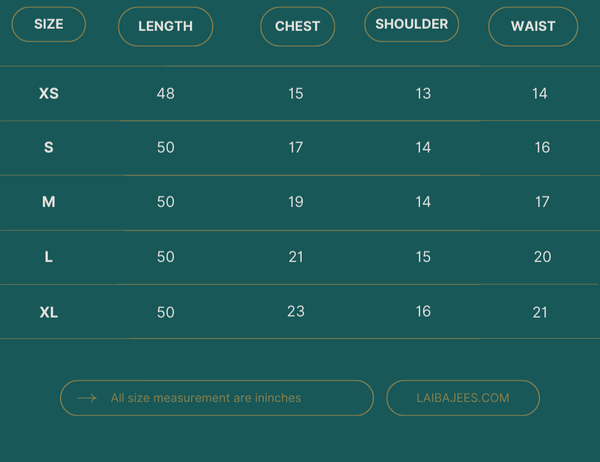This screenshot has width=600, height=462.
Task: Select the XL size row label
Action: pos(49,312)
